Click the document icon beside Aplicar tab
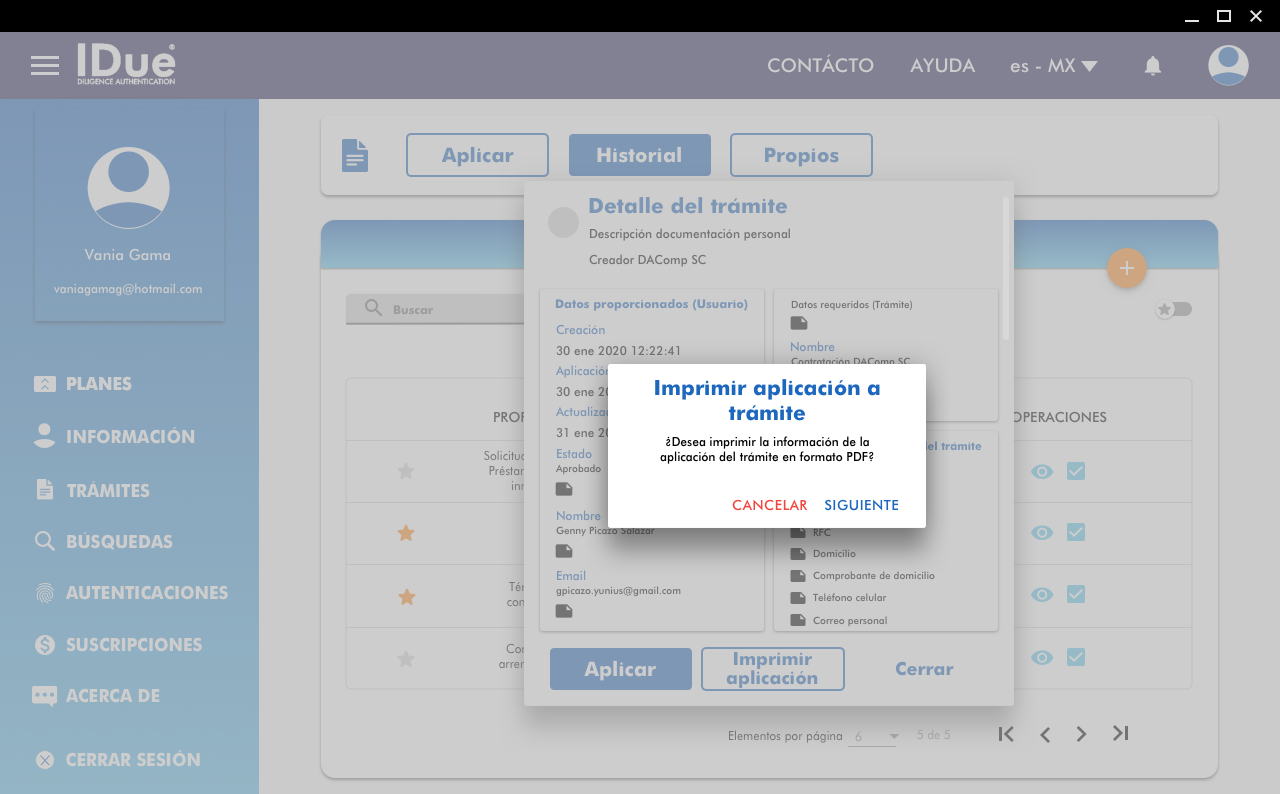Image resolution: width=1280 pixels, height=794 pixels. click(355, 155)
